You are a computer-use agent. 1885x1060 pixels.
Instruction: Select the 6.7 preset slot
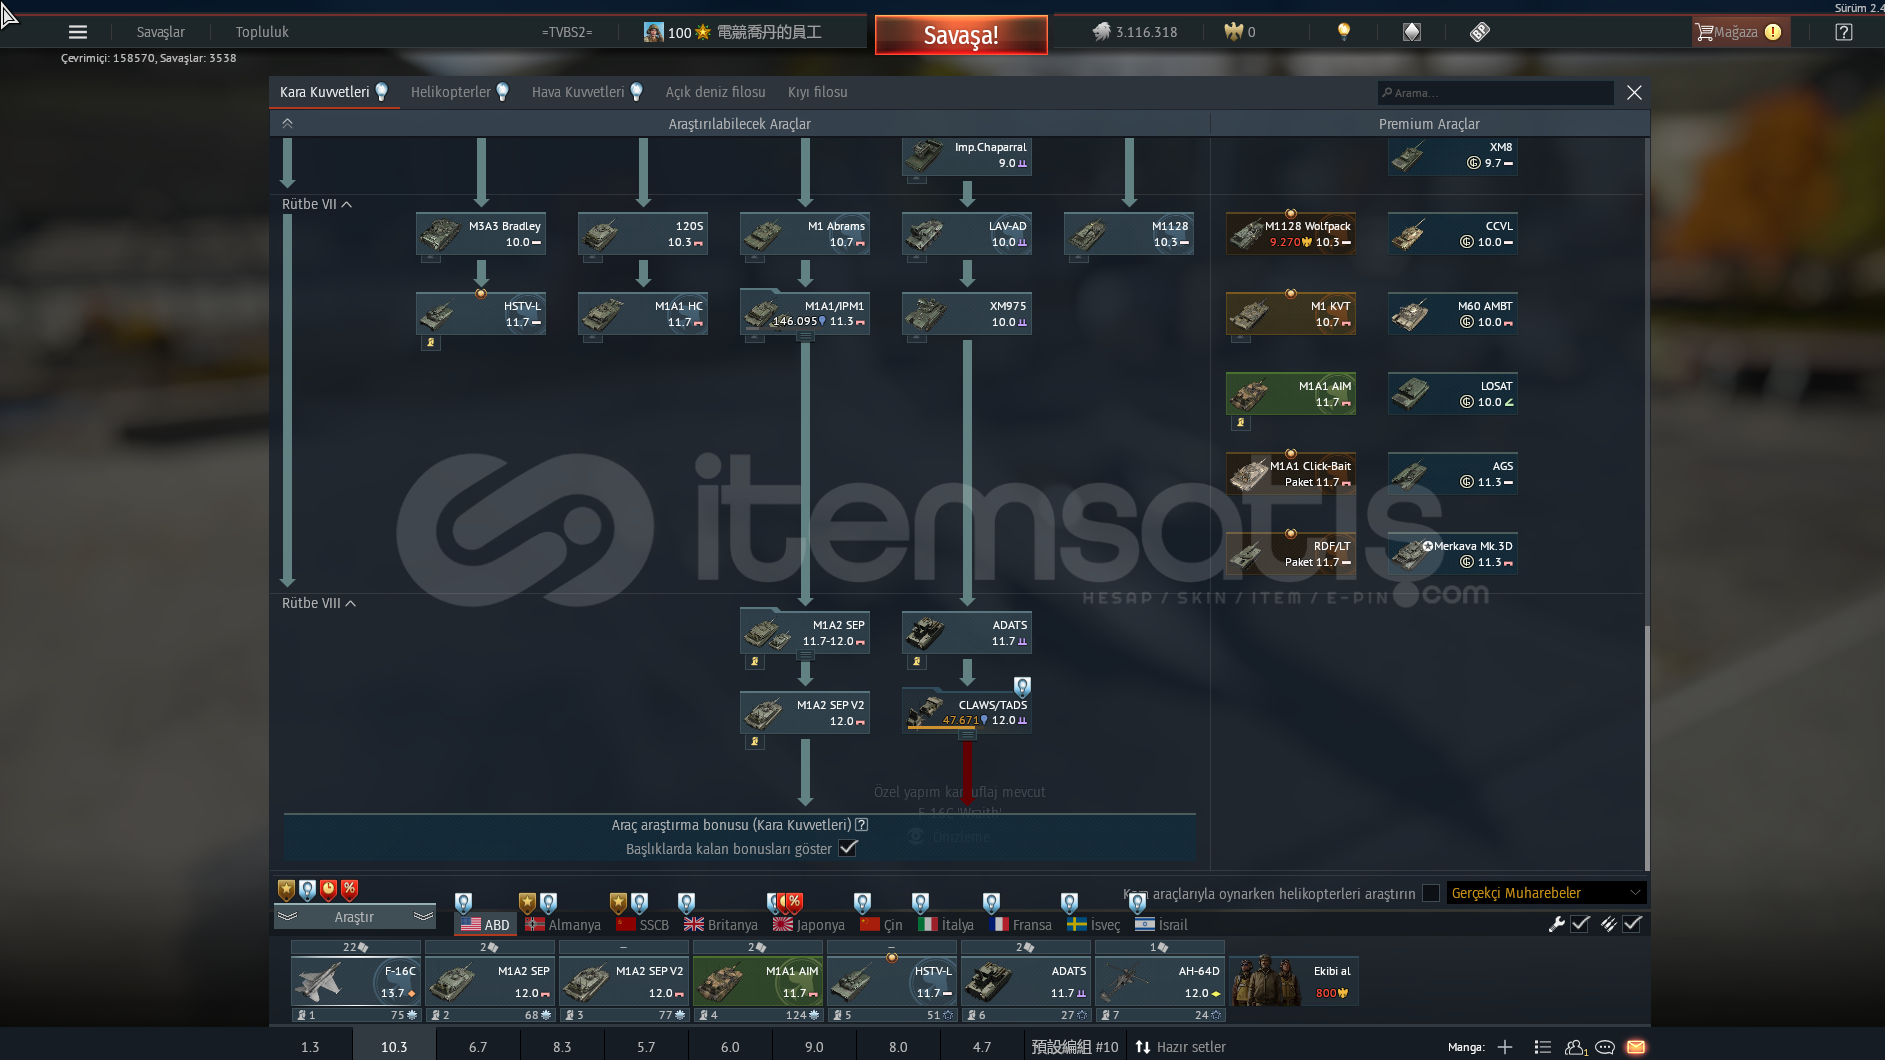(478, 1047)
